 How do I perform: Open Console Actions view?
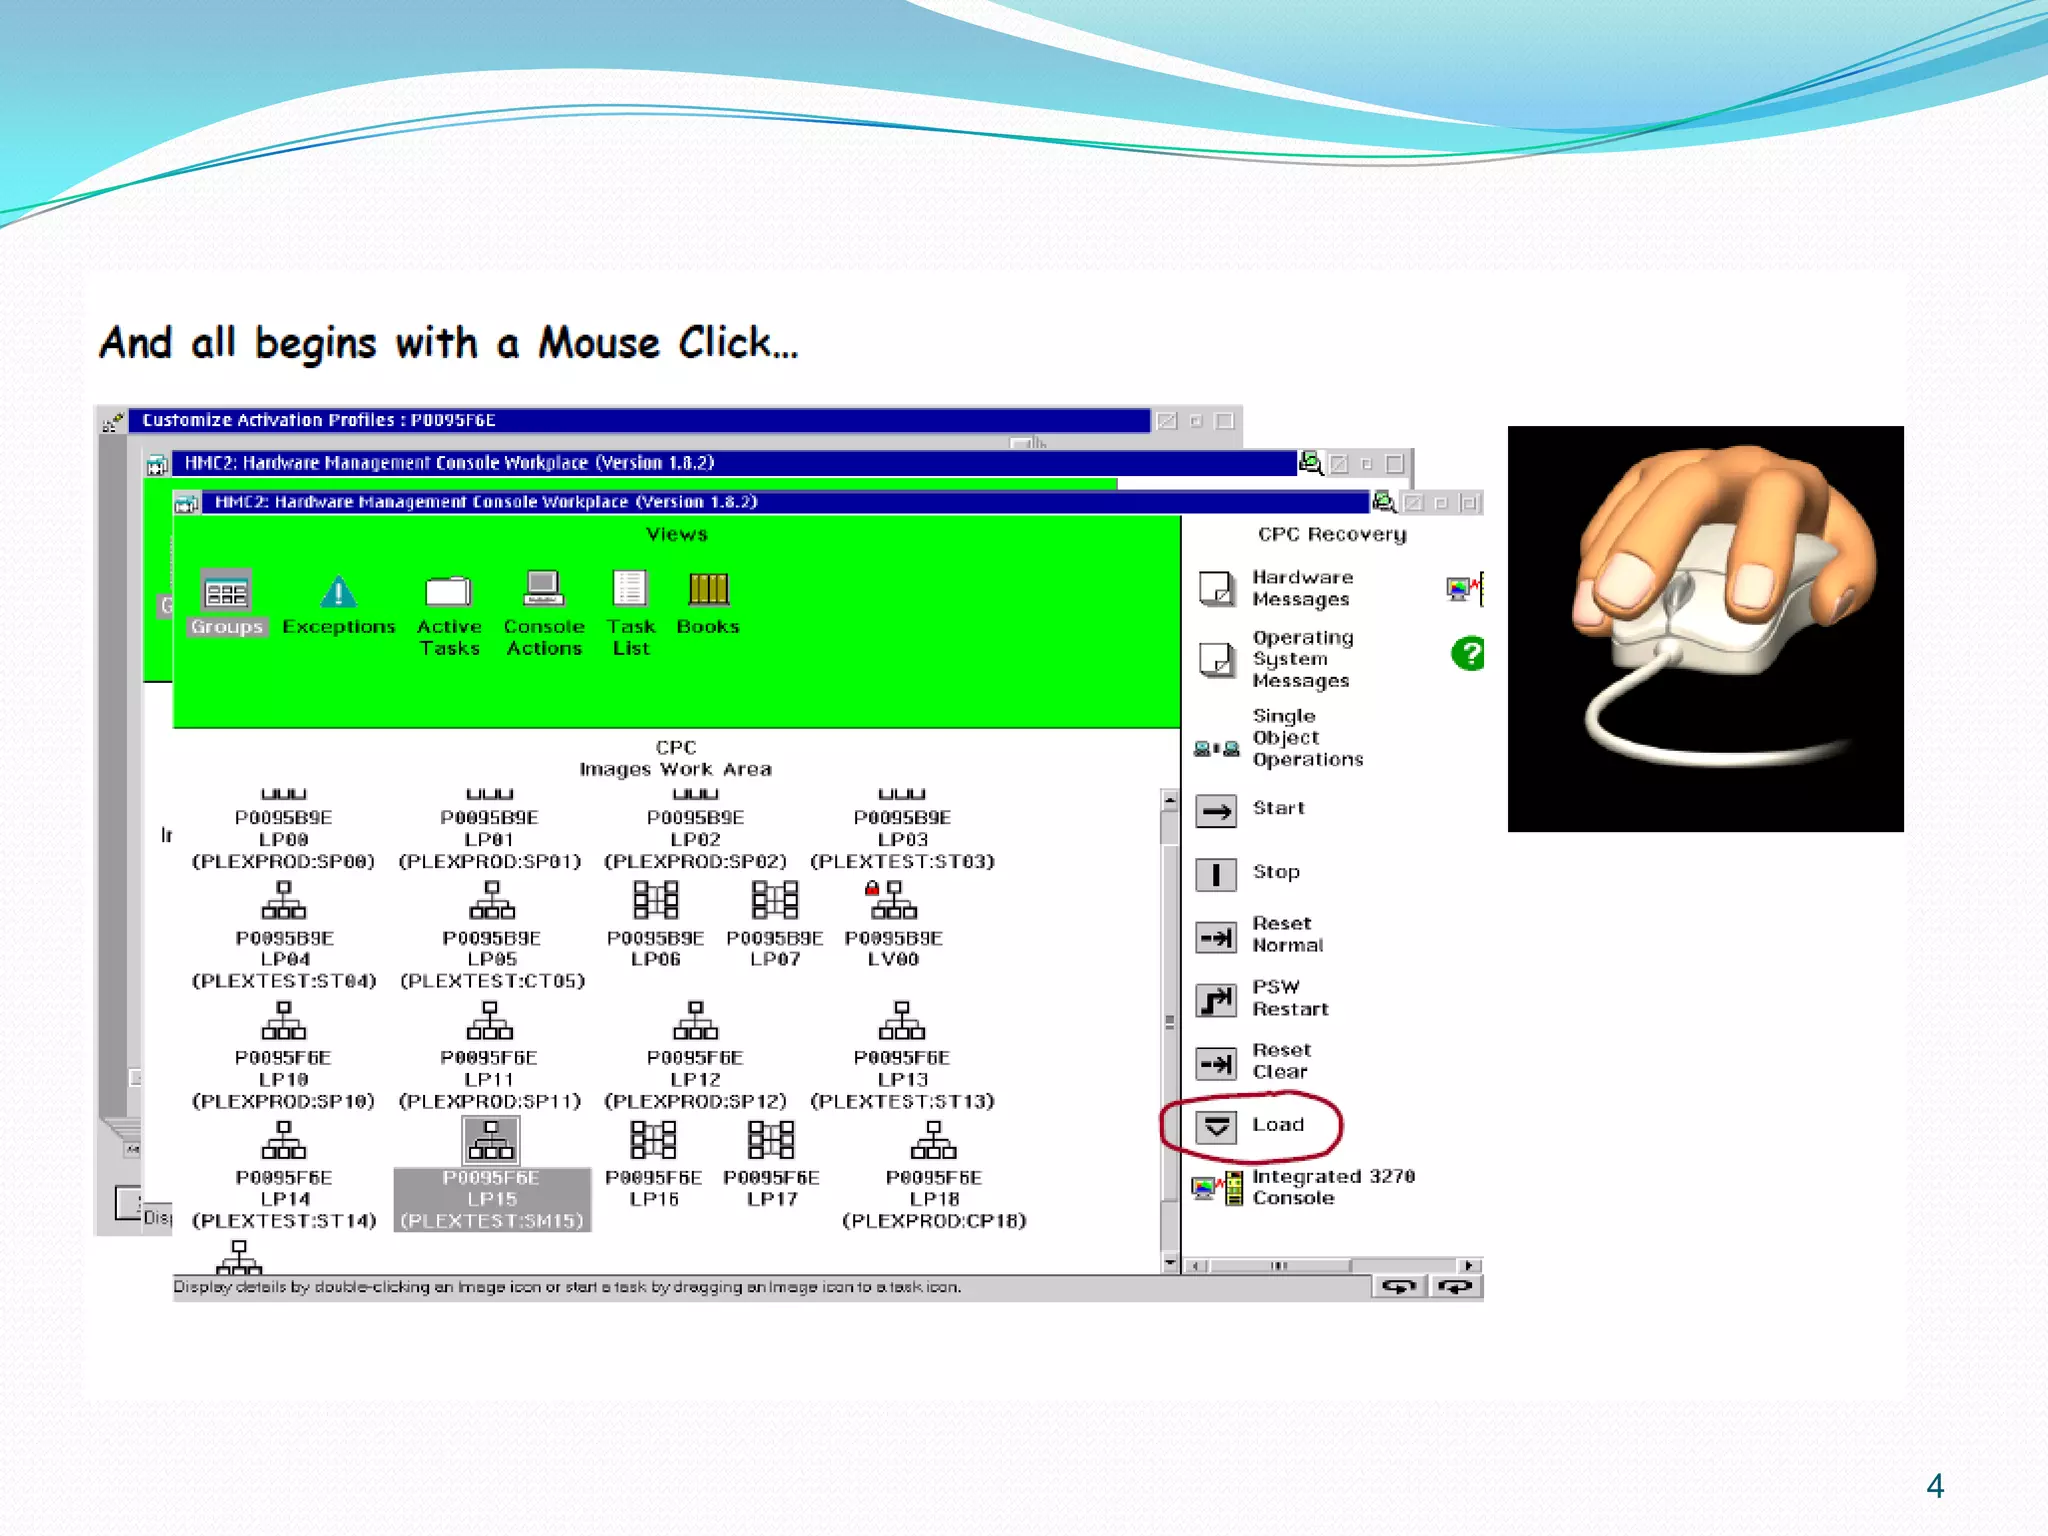(x=543, y=590)
